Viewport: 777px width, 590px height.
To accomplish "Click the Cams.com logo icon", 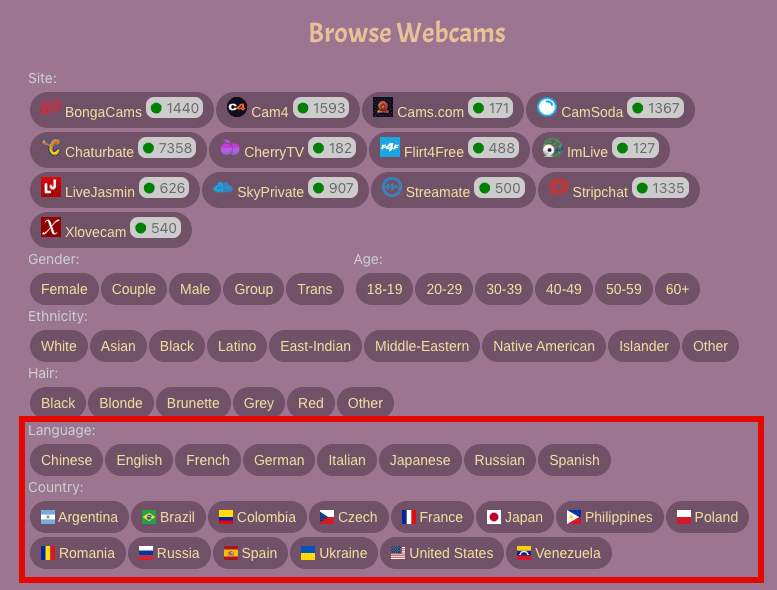I will point(383,107).
